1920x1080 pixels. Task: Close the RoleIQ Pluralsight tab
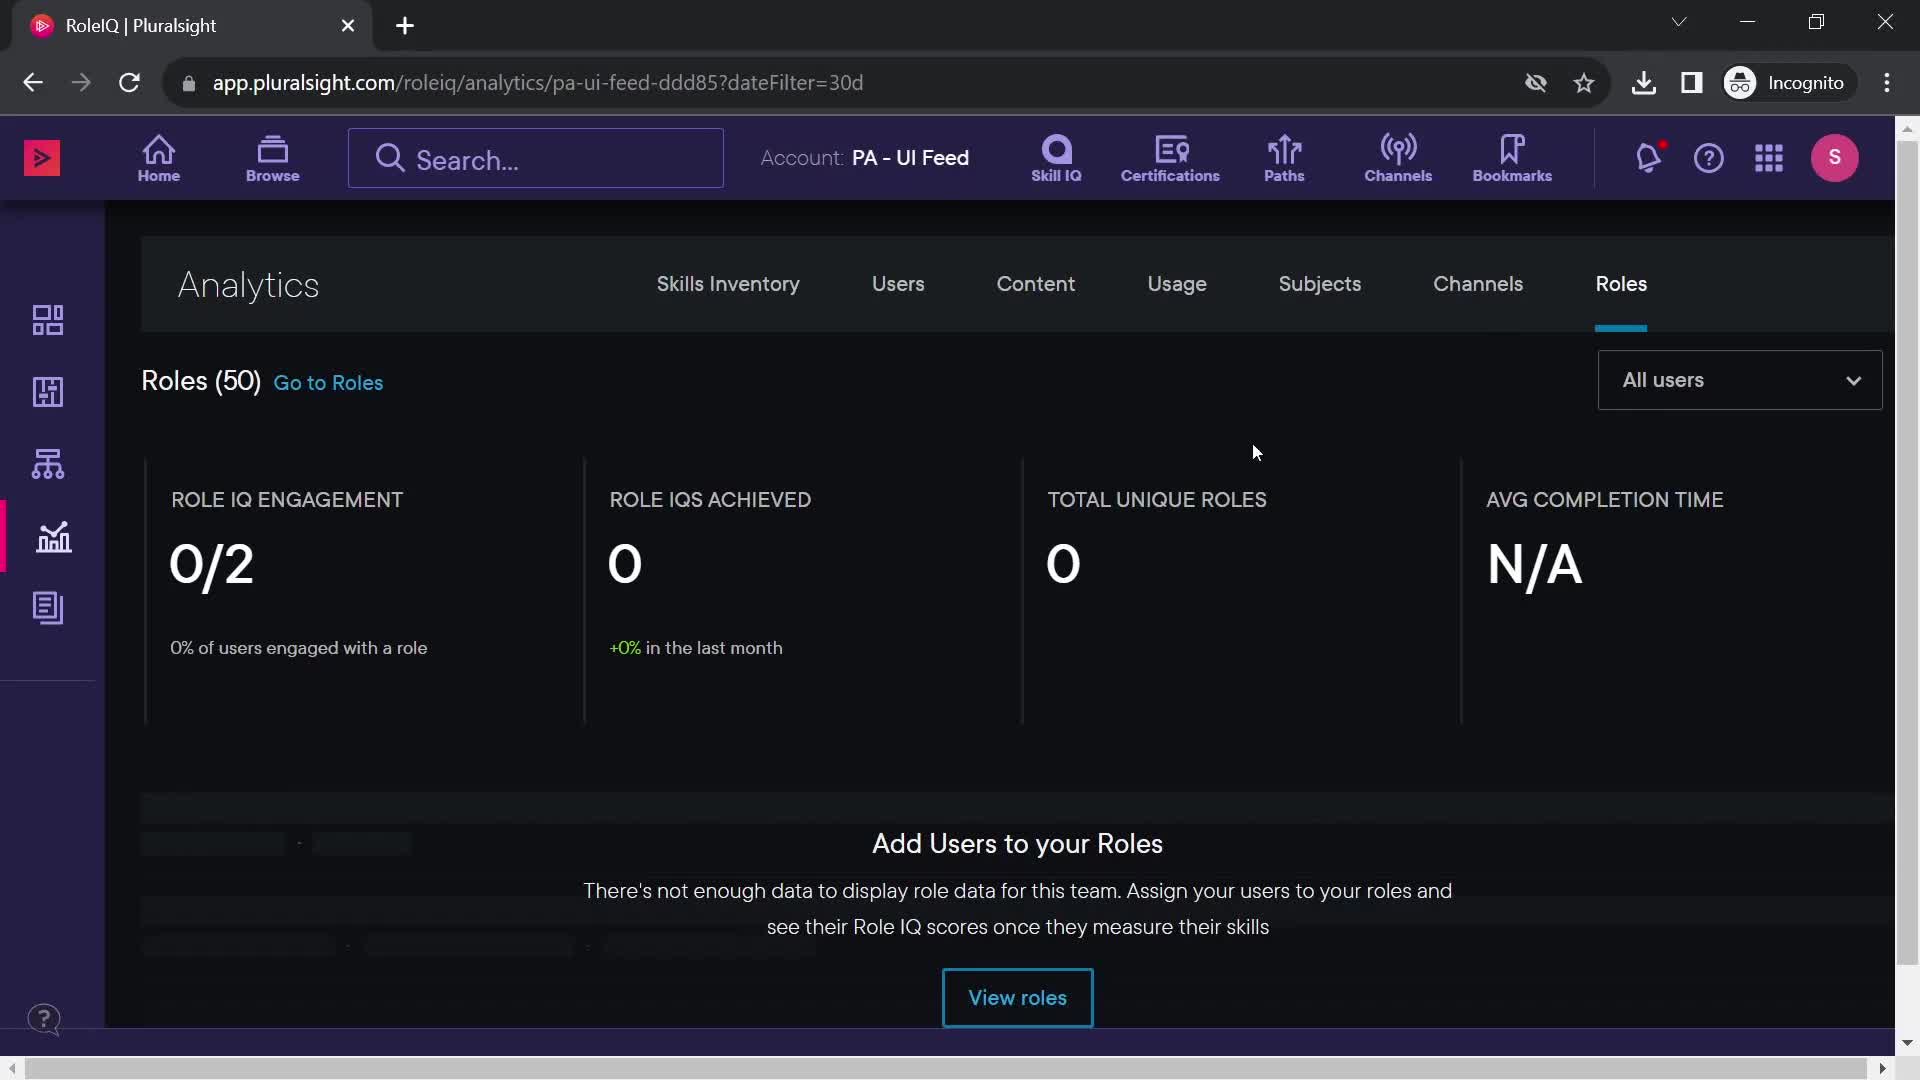tap(347, 26)
